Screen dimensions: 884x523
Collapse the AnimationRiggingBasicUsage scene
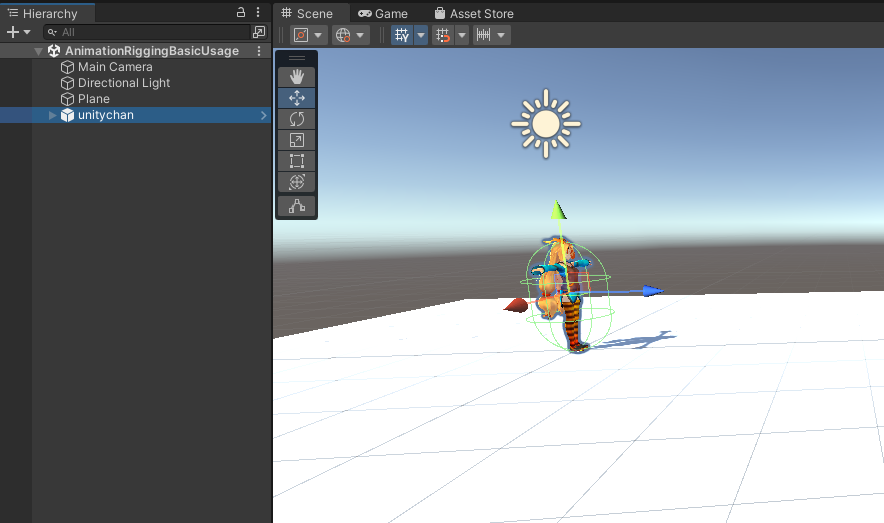pyautogui.click(x=38, y=51)
